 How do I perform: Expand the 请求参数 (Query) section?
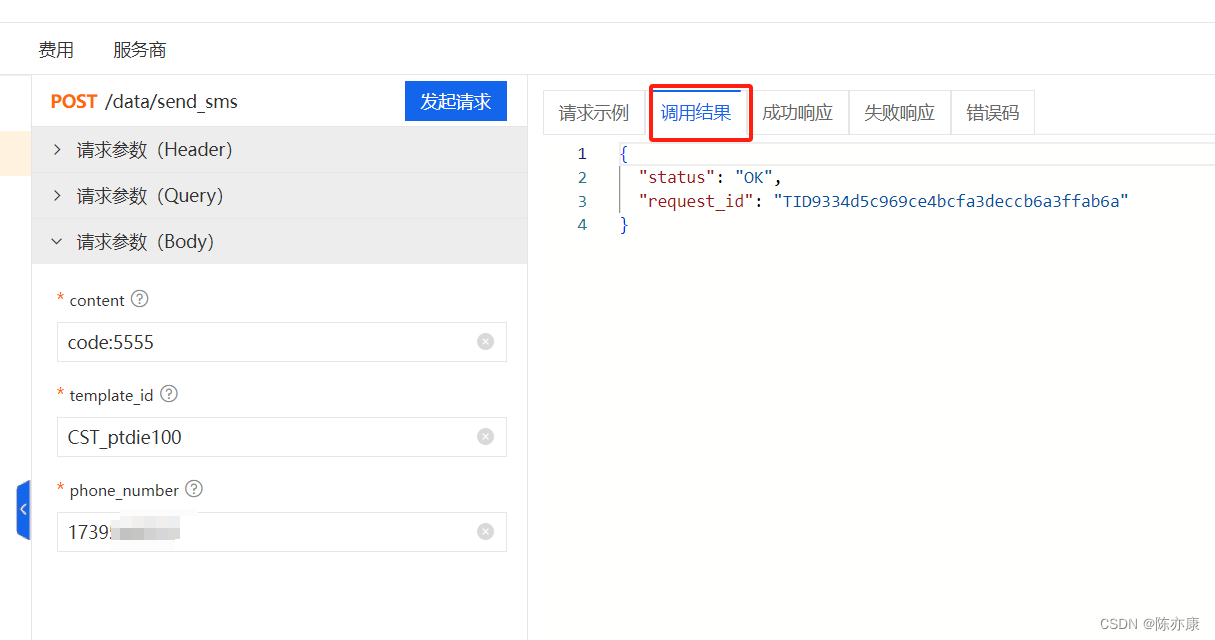pyautogui.click(x=279, y=196)
